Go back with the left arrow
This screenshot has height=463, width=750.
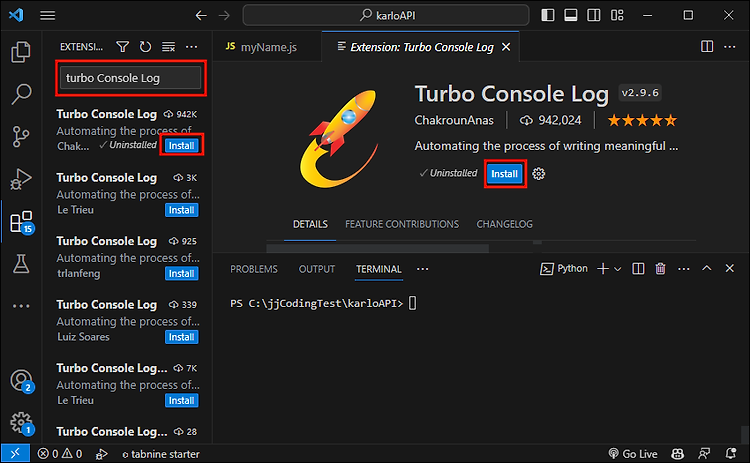pyautogui.click(x=201, y=15)
